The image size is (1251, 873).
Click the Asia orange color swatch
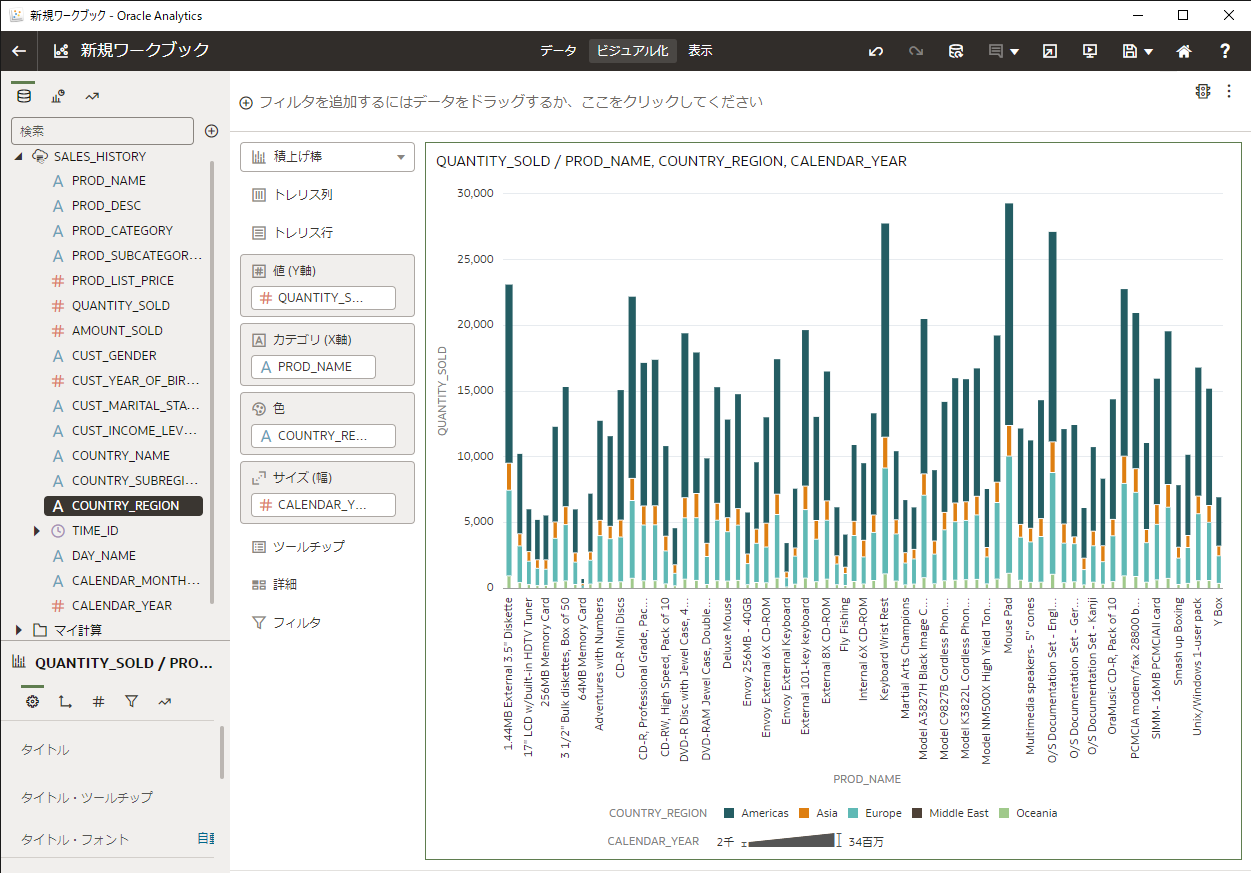(805, 813)
